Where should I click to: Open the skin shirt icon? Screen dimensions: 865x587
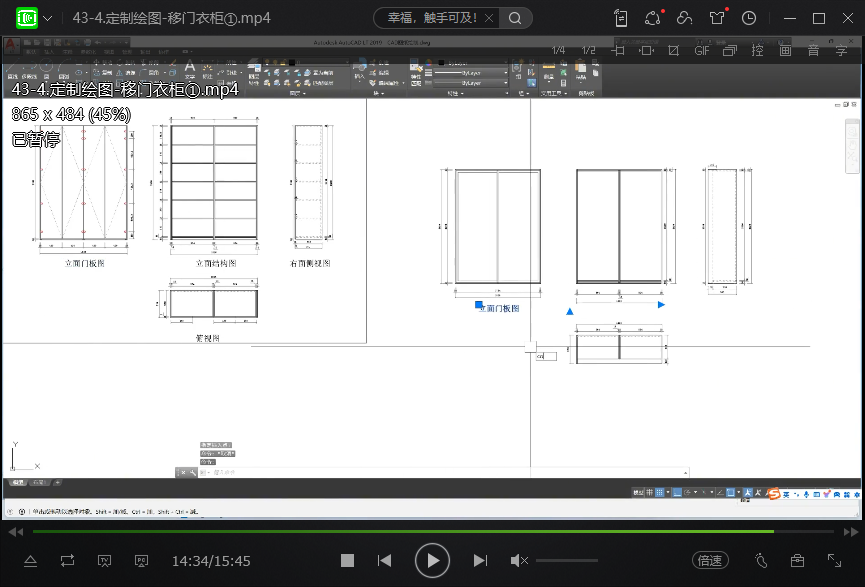pyautogui.click(x=716, y=18)
